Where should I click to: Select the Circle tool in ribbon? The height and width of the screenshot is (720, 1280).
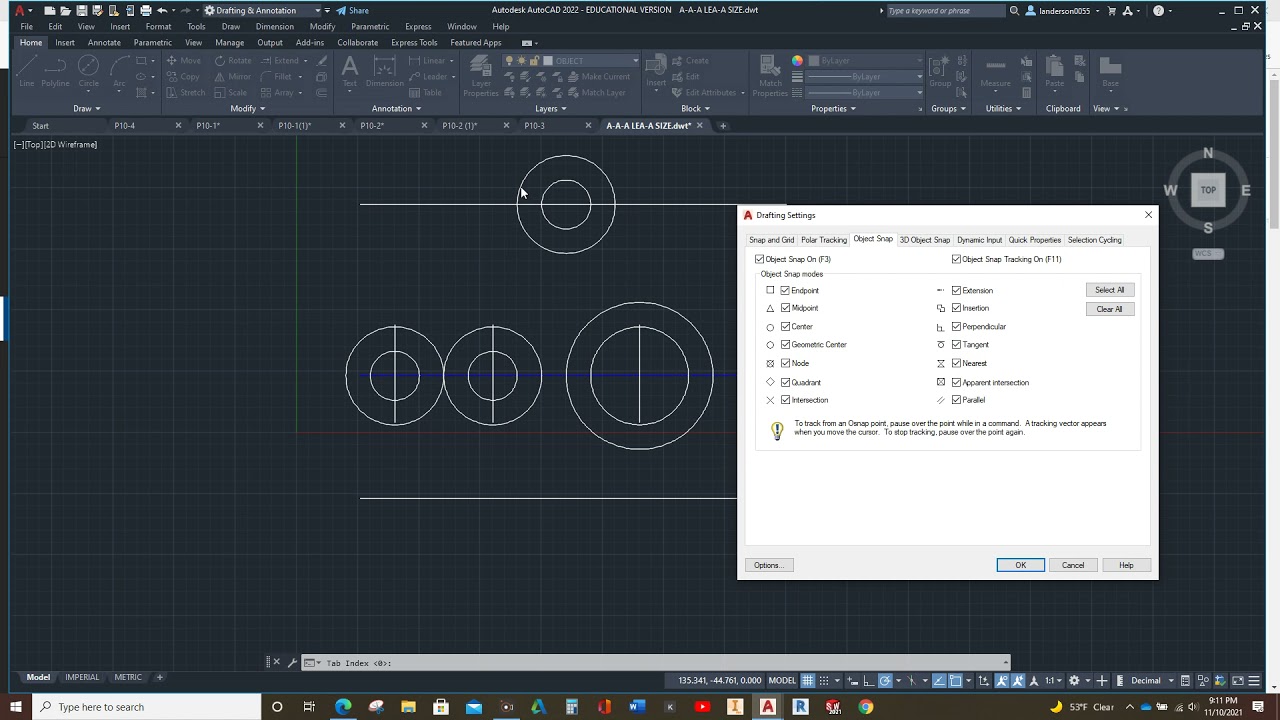click(x=89, y=71)
